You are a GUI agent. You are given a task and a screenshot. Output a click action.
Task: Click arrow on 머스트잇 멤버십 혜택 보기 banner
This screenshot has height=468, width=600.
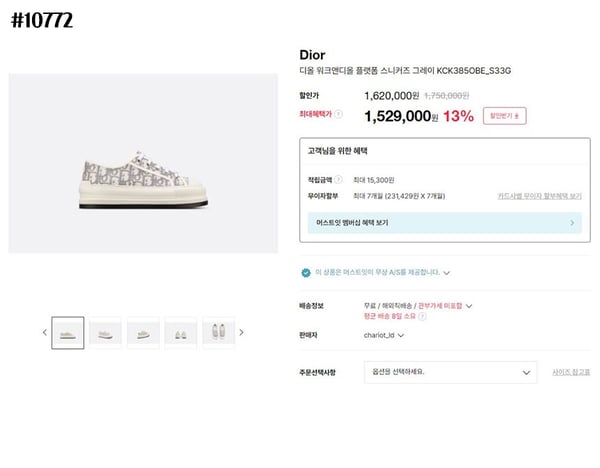coord(571,223)
